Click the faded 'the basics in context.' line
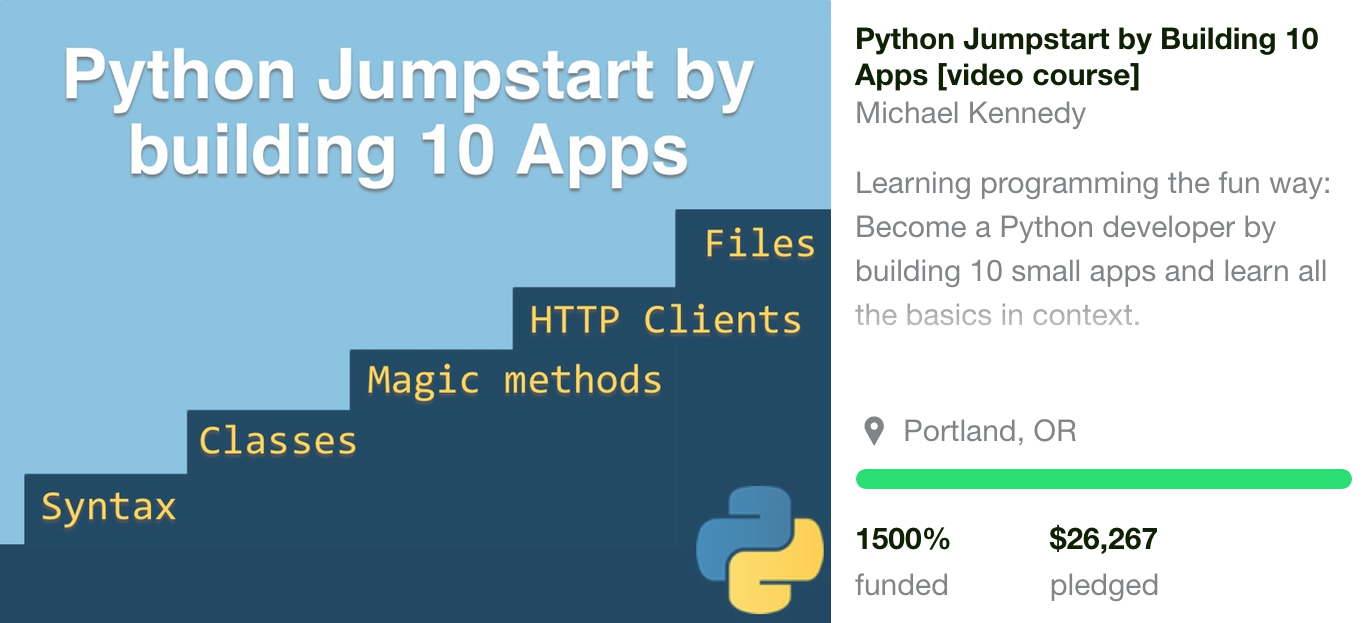The image size is (1363, 623). [x=997, y=315]
